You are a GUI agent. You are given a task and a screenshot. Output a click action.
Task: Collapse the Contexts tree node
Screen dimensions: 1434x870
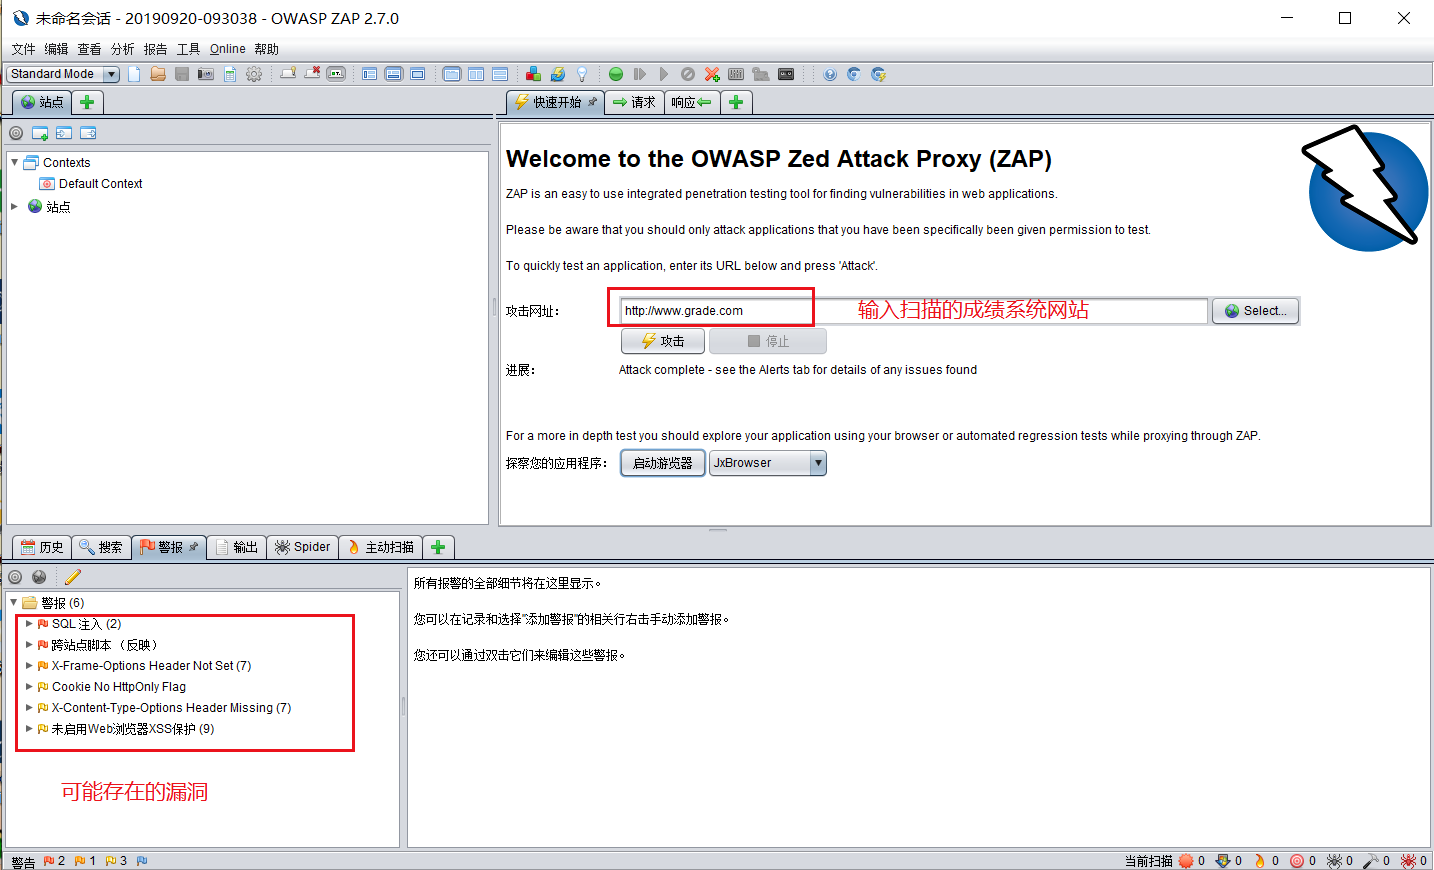click(x=14, y=162)
